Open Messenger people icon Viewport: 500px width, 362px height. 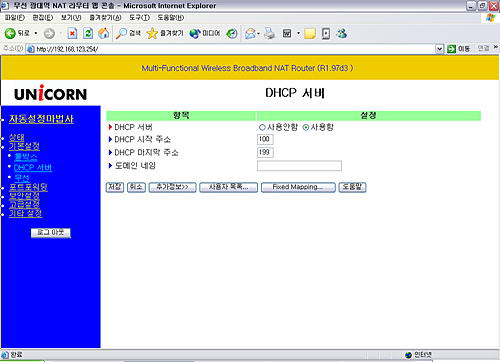[342, 33]
